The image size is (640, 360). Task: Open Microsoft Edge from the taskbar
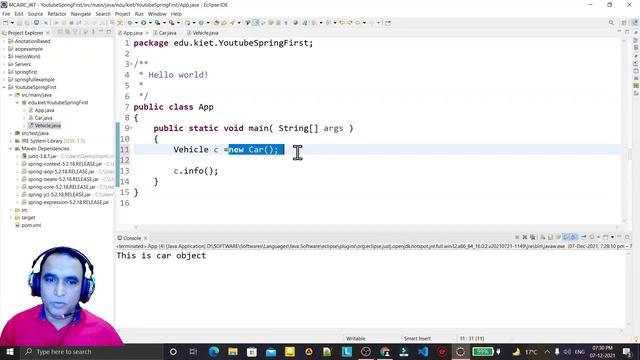(x=214, y=351)
